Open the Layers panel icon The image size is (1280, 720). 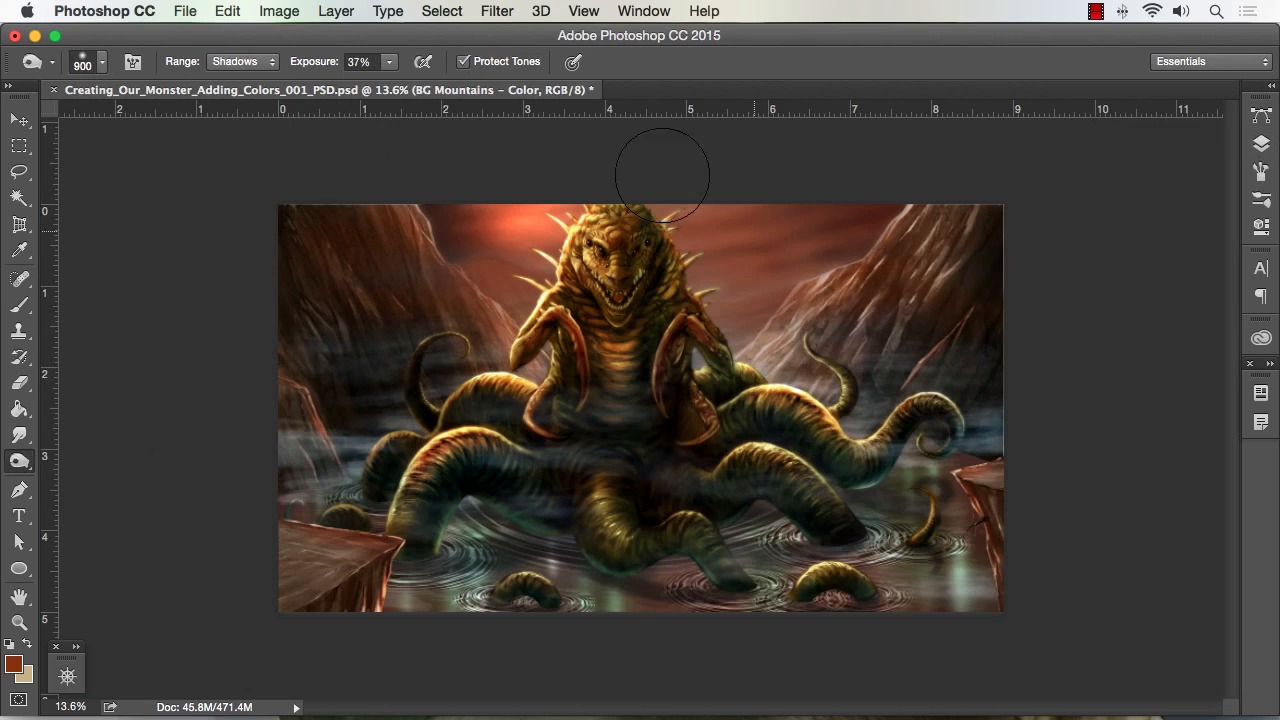[1261, 144]
